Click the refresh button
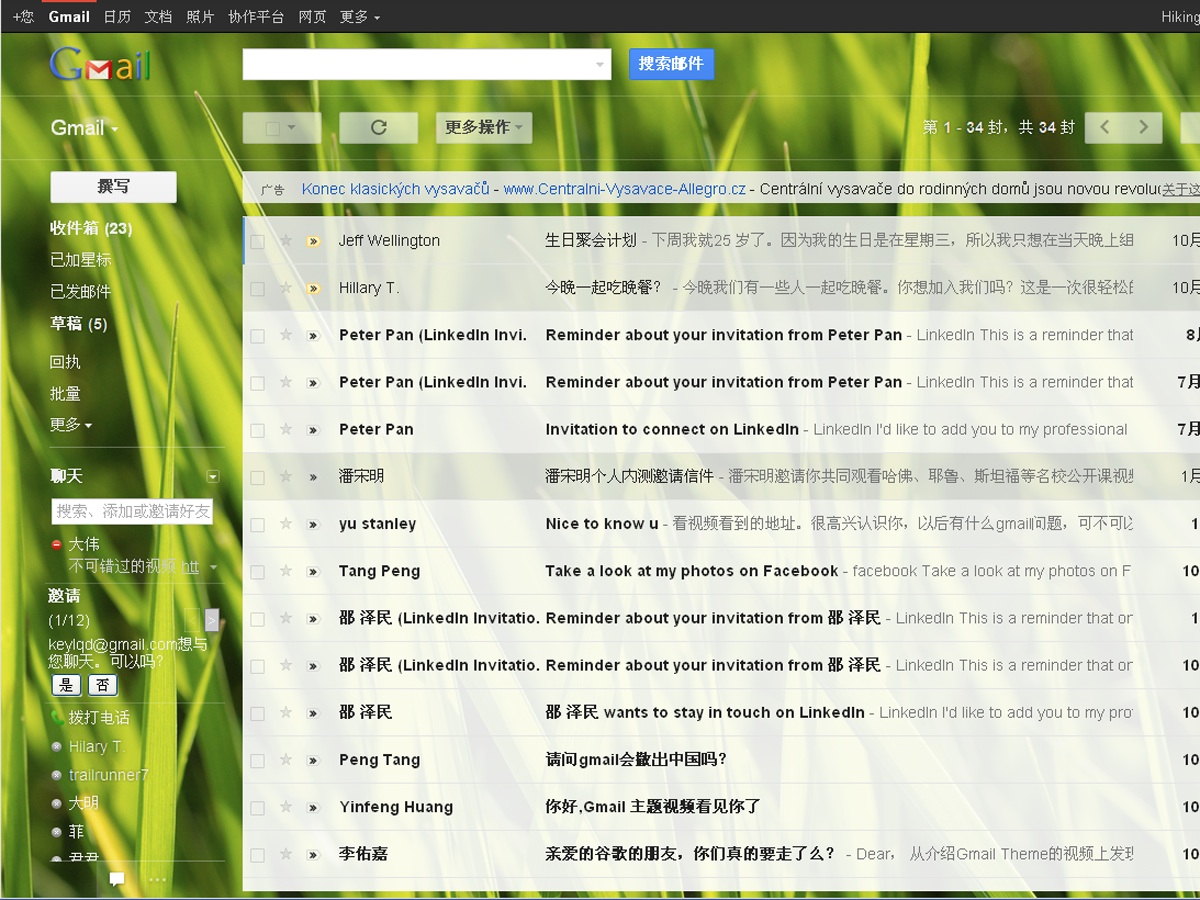This screenshot has width=1200, height=900. 378,127
